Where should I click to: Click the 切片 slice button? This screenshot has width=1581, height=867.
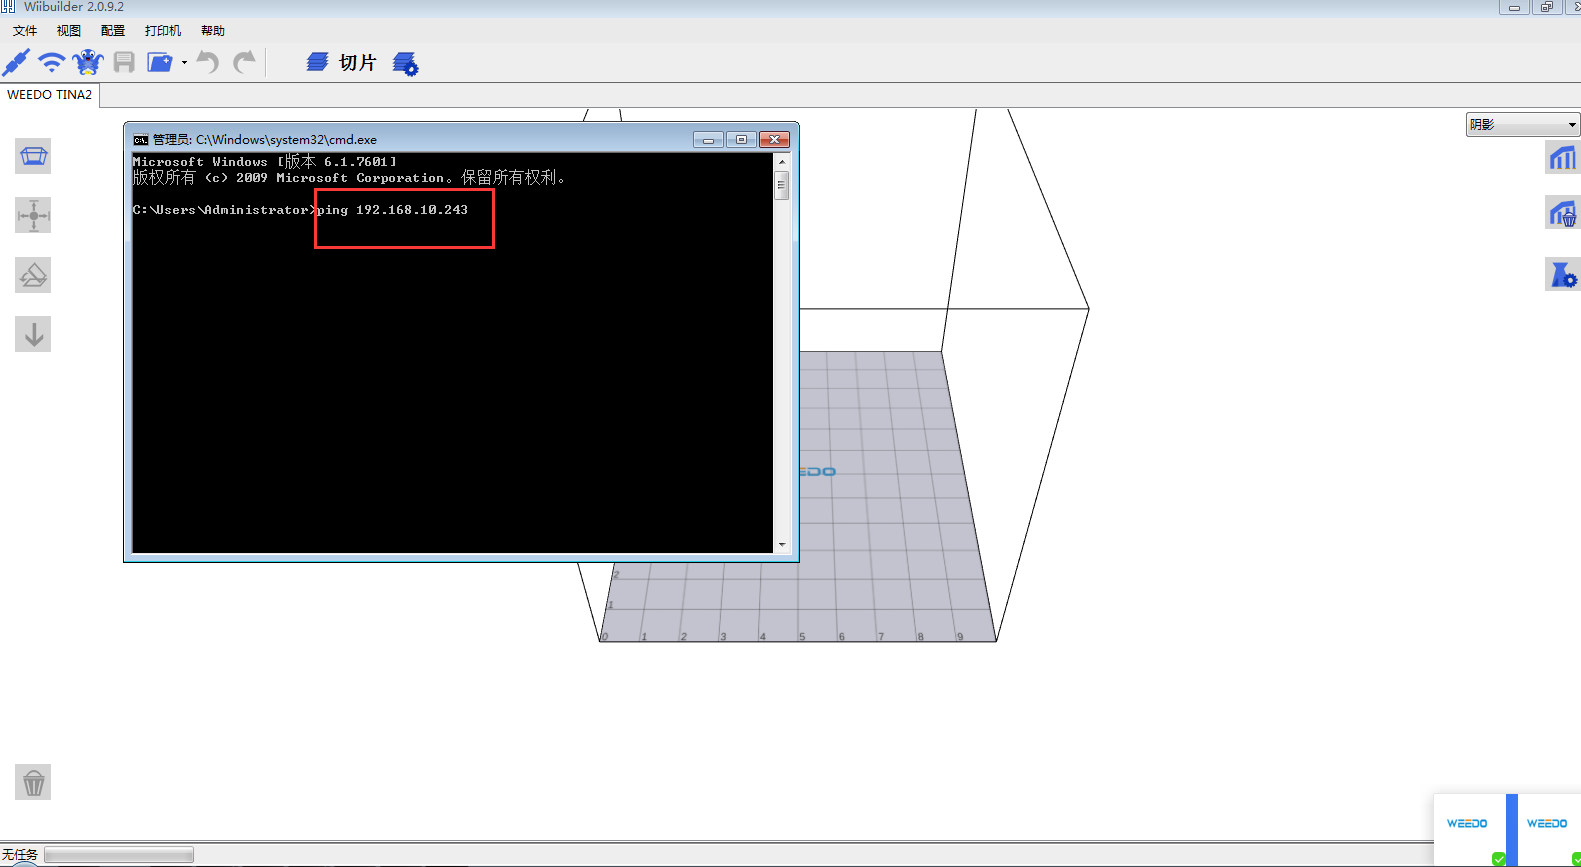click(x=342, y=63)
